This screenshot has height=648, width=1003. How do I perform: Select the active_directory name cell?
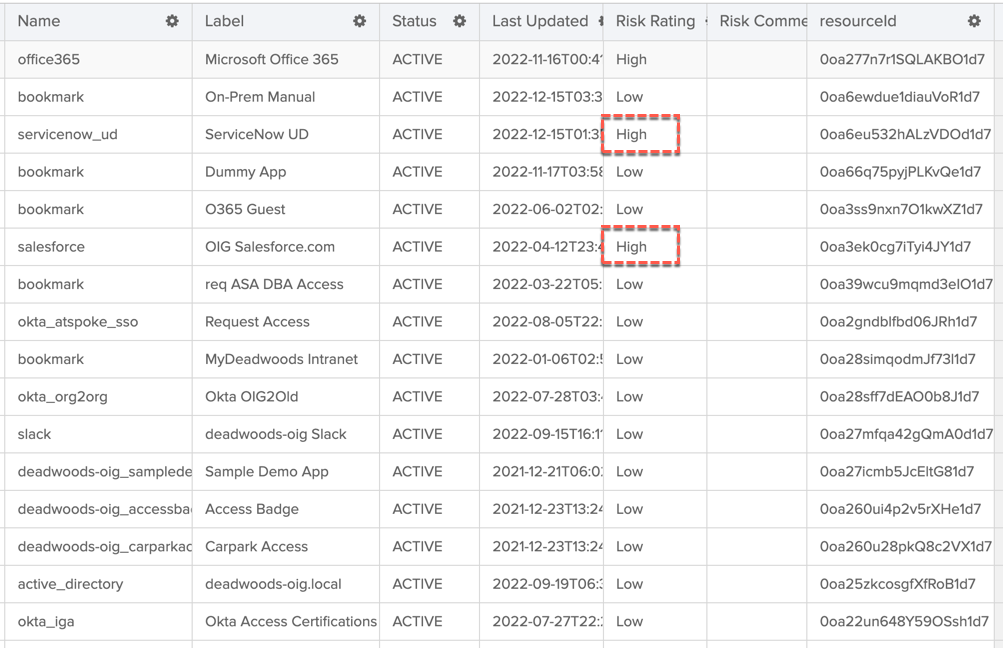click(x=70, y=584)
